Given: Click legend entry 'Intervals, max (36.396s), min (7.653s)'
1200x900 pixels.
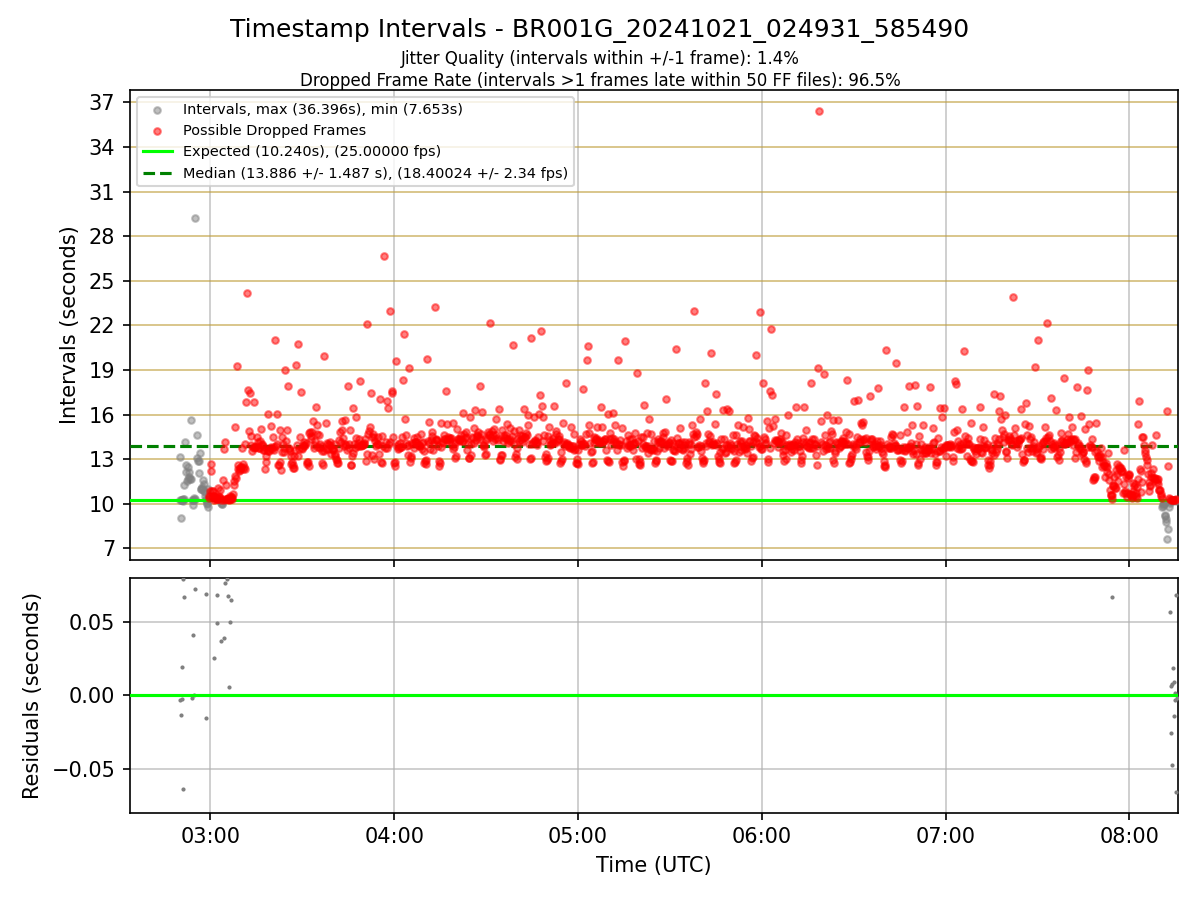Looking at the screenshot, I should [322, 108].
